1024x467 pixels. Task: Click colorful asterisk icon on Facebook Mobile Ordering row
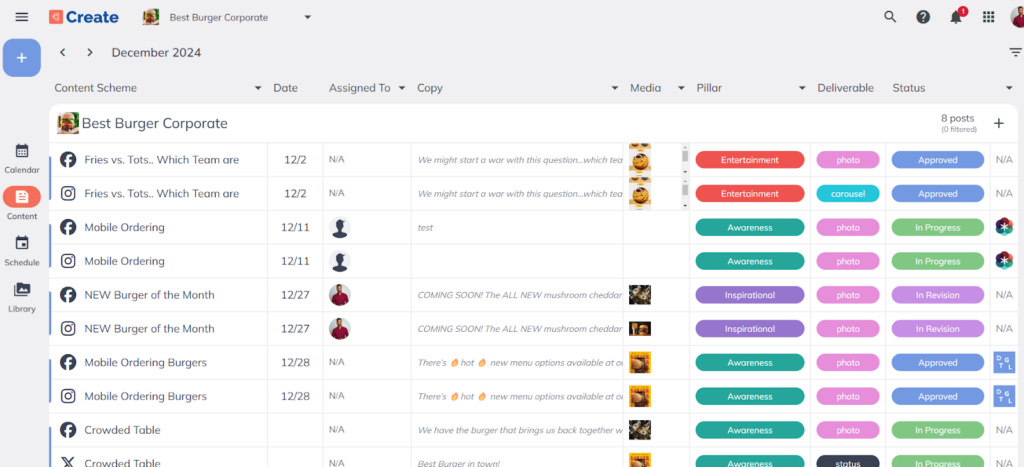[1004, 227]
